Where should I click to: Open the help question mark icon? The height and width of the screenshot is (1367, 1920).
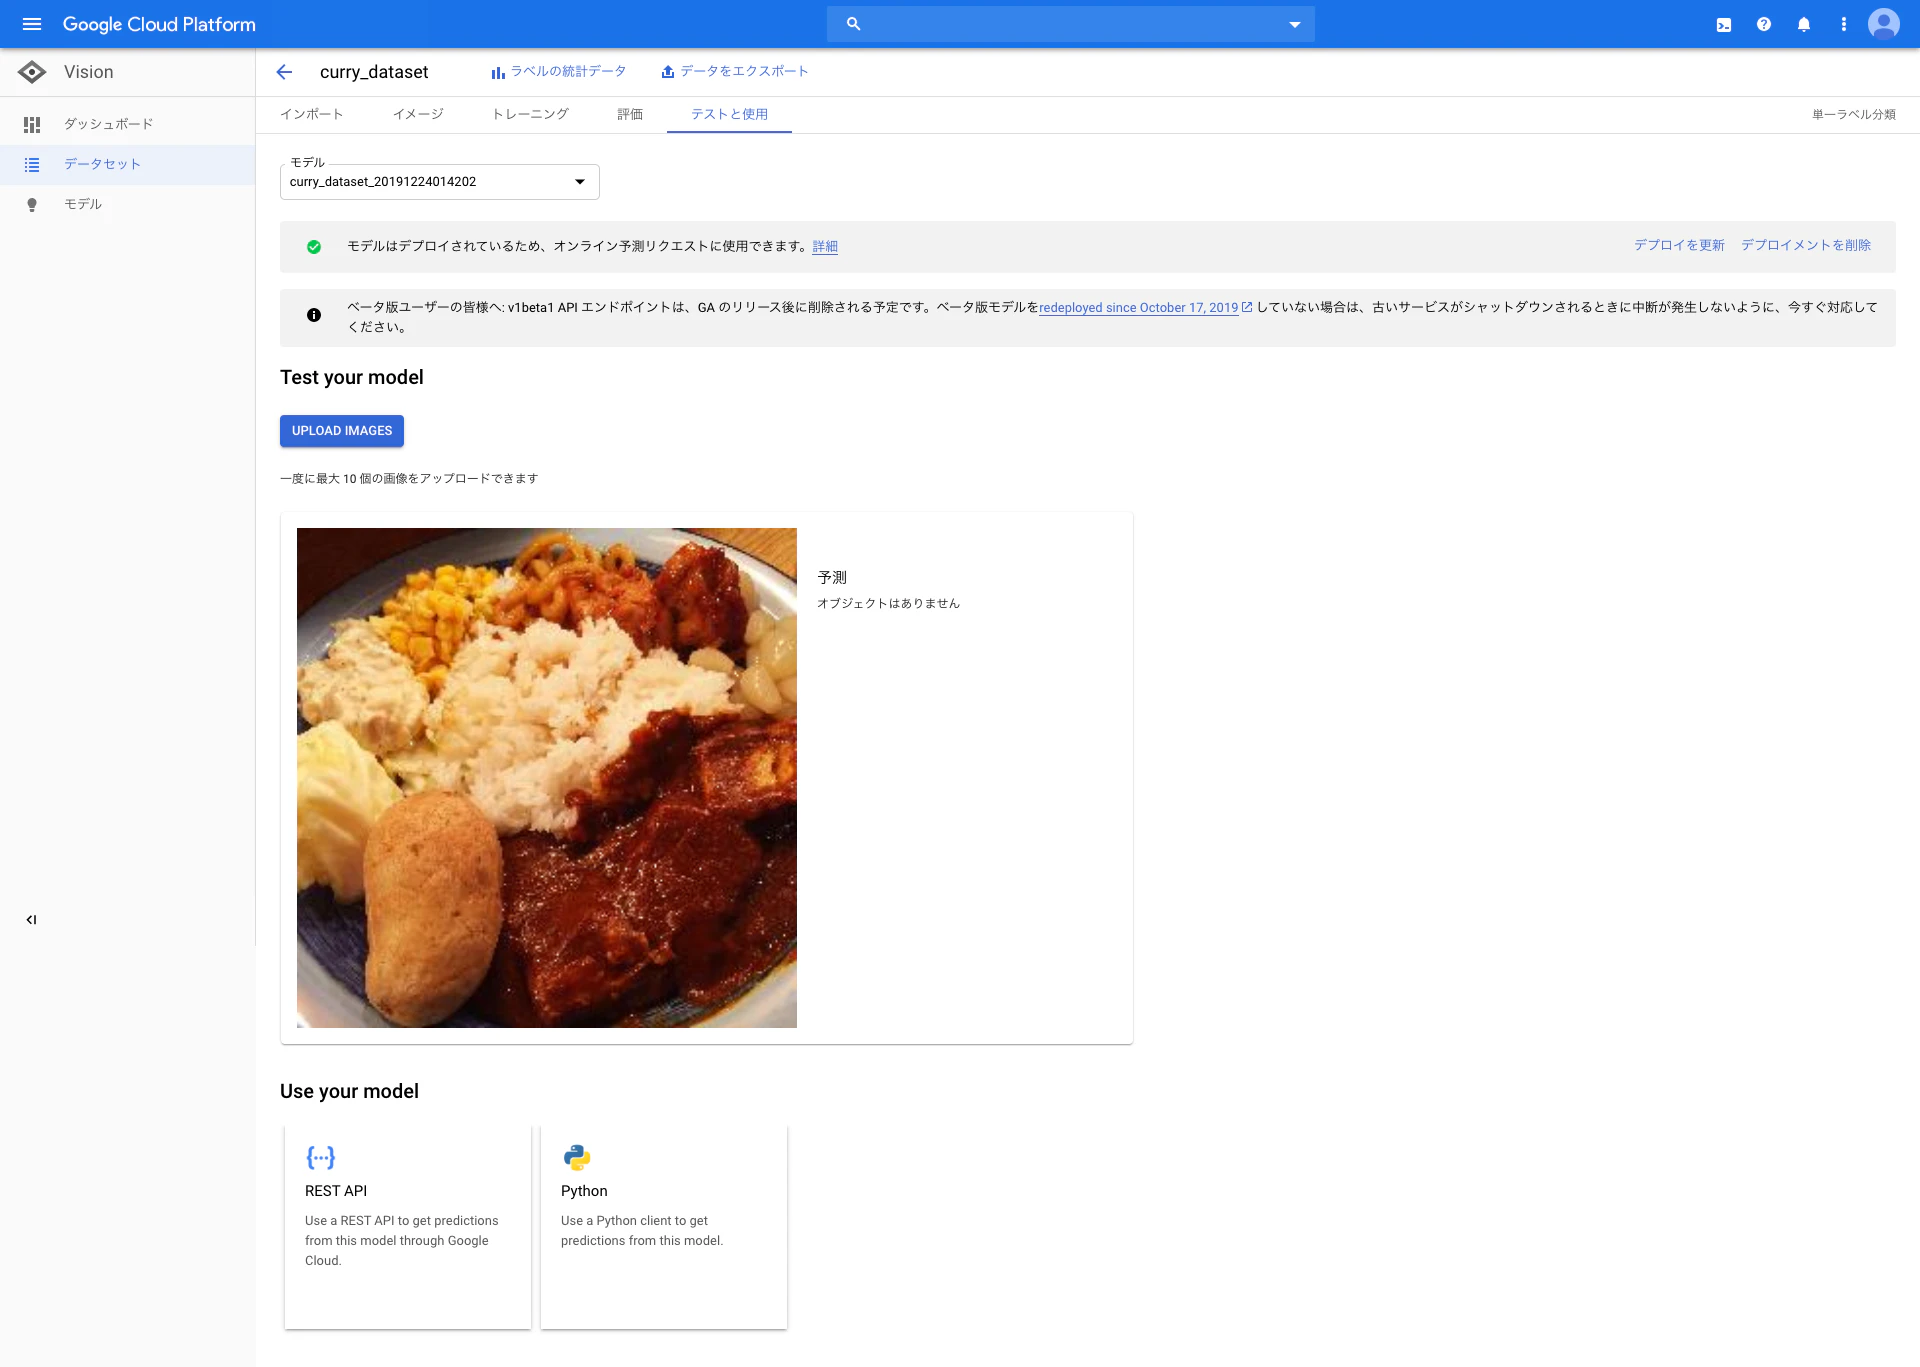pos(1764,25)
